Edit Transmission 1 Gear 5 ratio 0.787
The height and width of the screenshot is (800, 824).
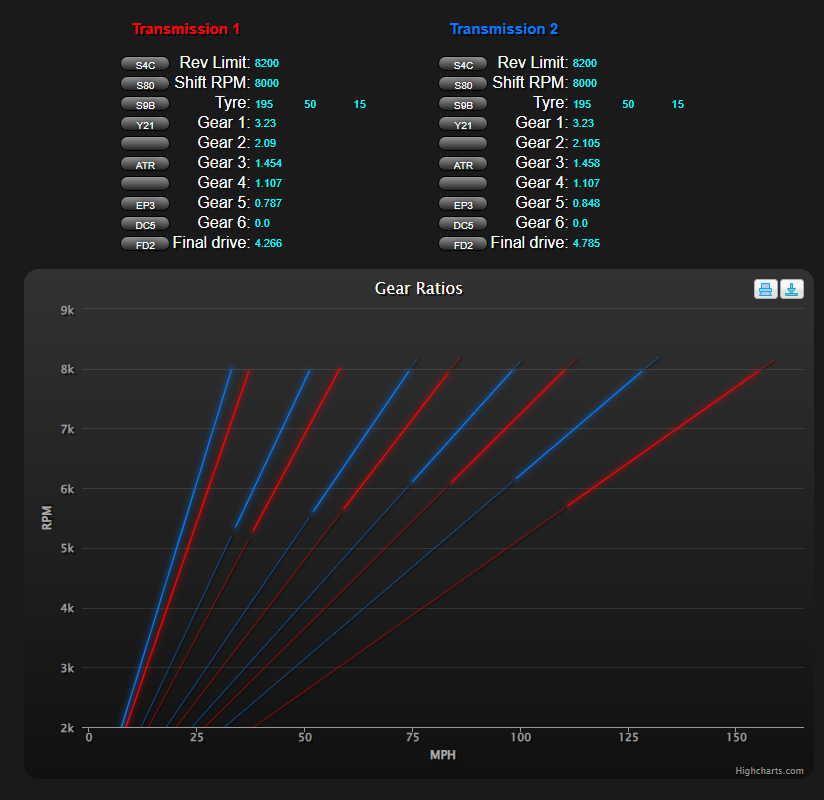coord(269,203)
